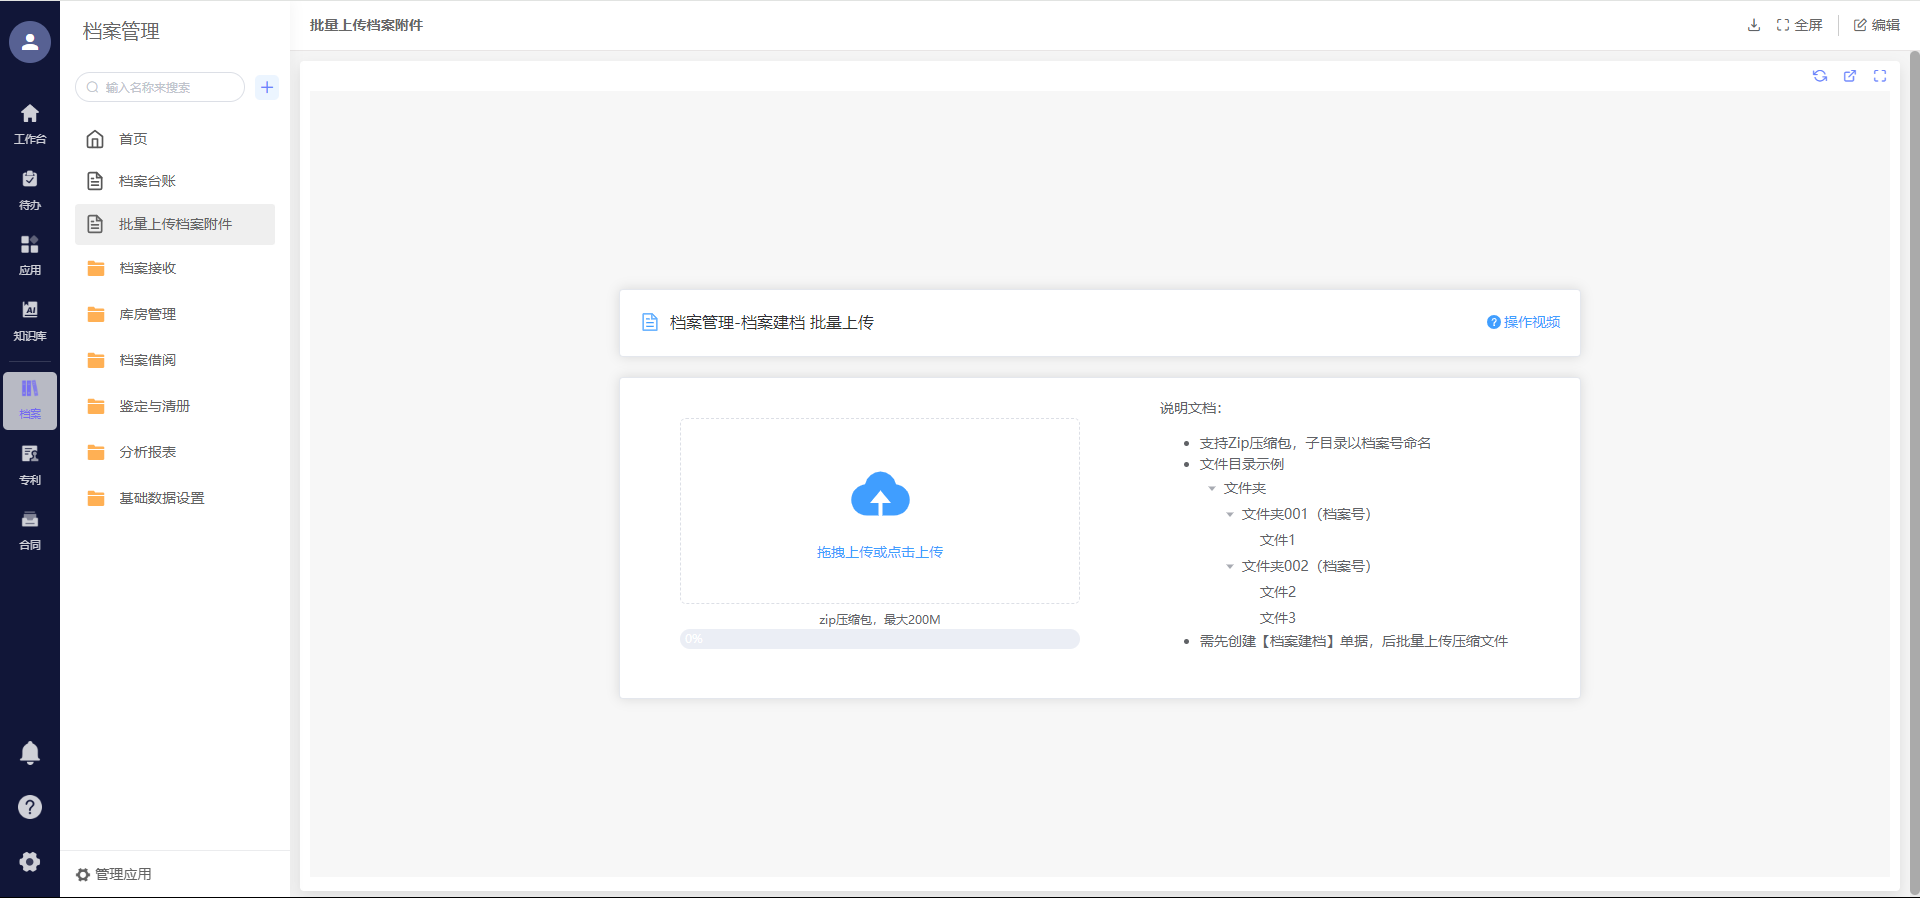Click the refresh icon above the content panel
This screenshot has height=898, width=1920.
pyautogui.click(x=1820, y=76)
